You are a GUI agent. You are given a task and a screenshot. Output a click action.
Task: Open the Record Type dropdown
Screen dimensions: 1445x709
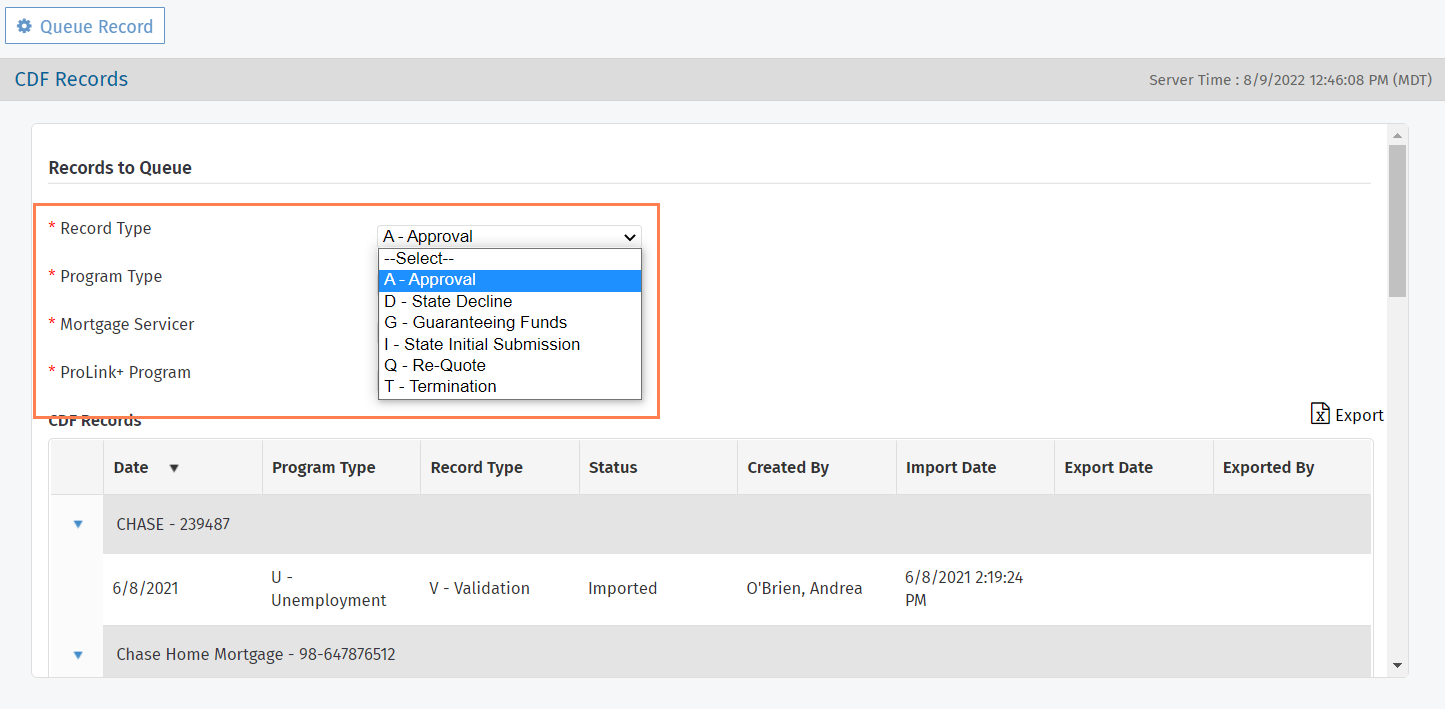click(509, 237)
